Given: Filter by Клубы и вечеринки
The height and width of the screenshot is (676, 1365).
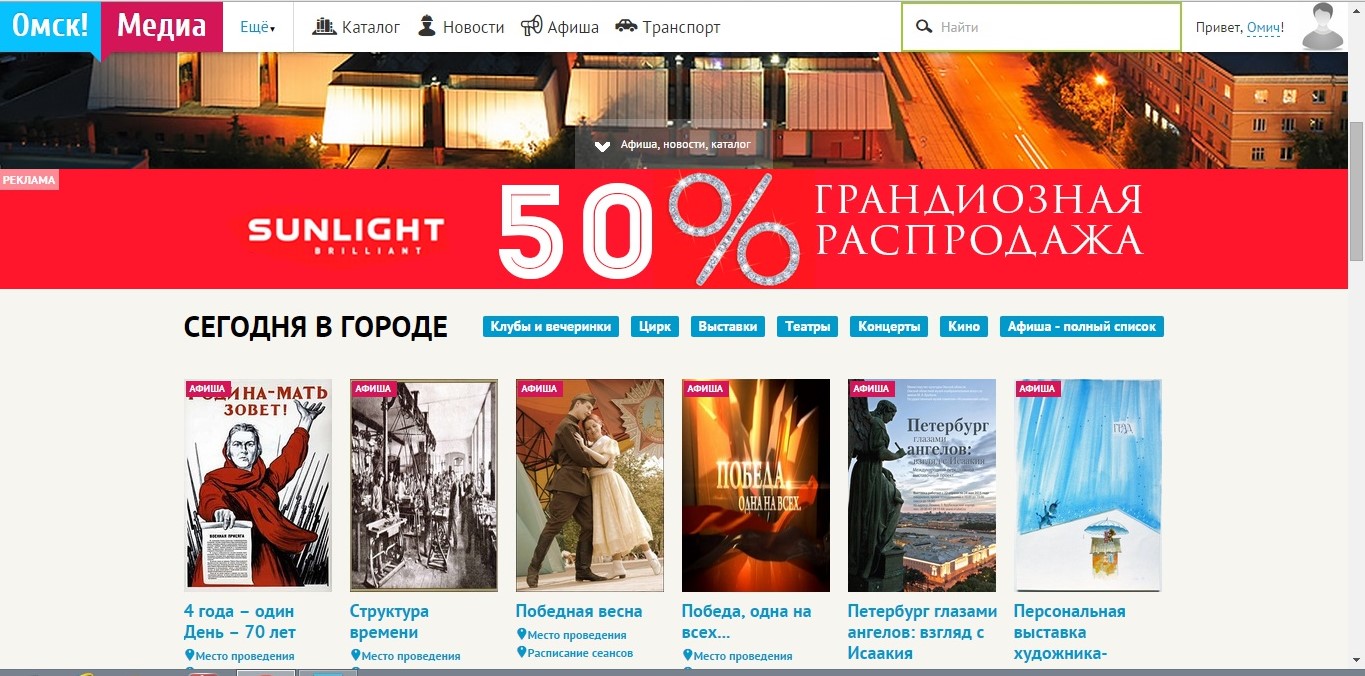Looking at the screenshot, I should pos(551,327).
